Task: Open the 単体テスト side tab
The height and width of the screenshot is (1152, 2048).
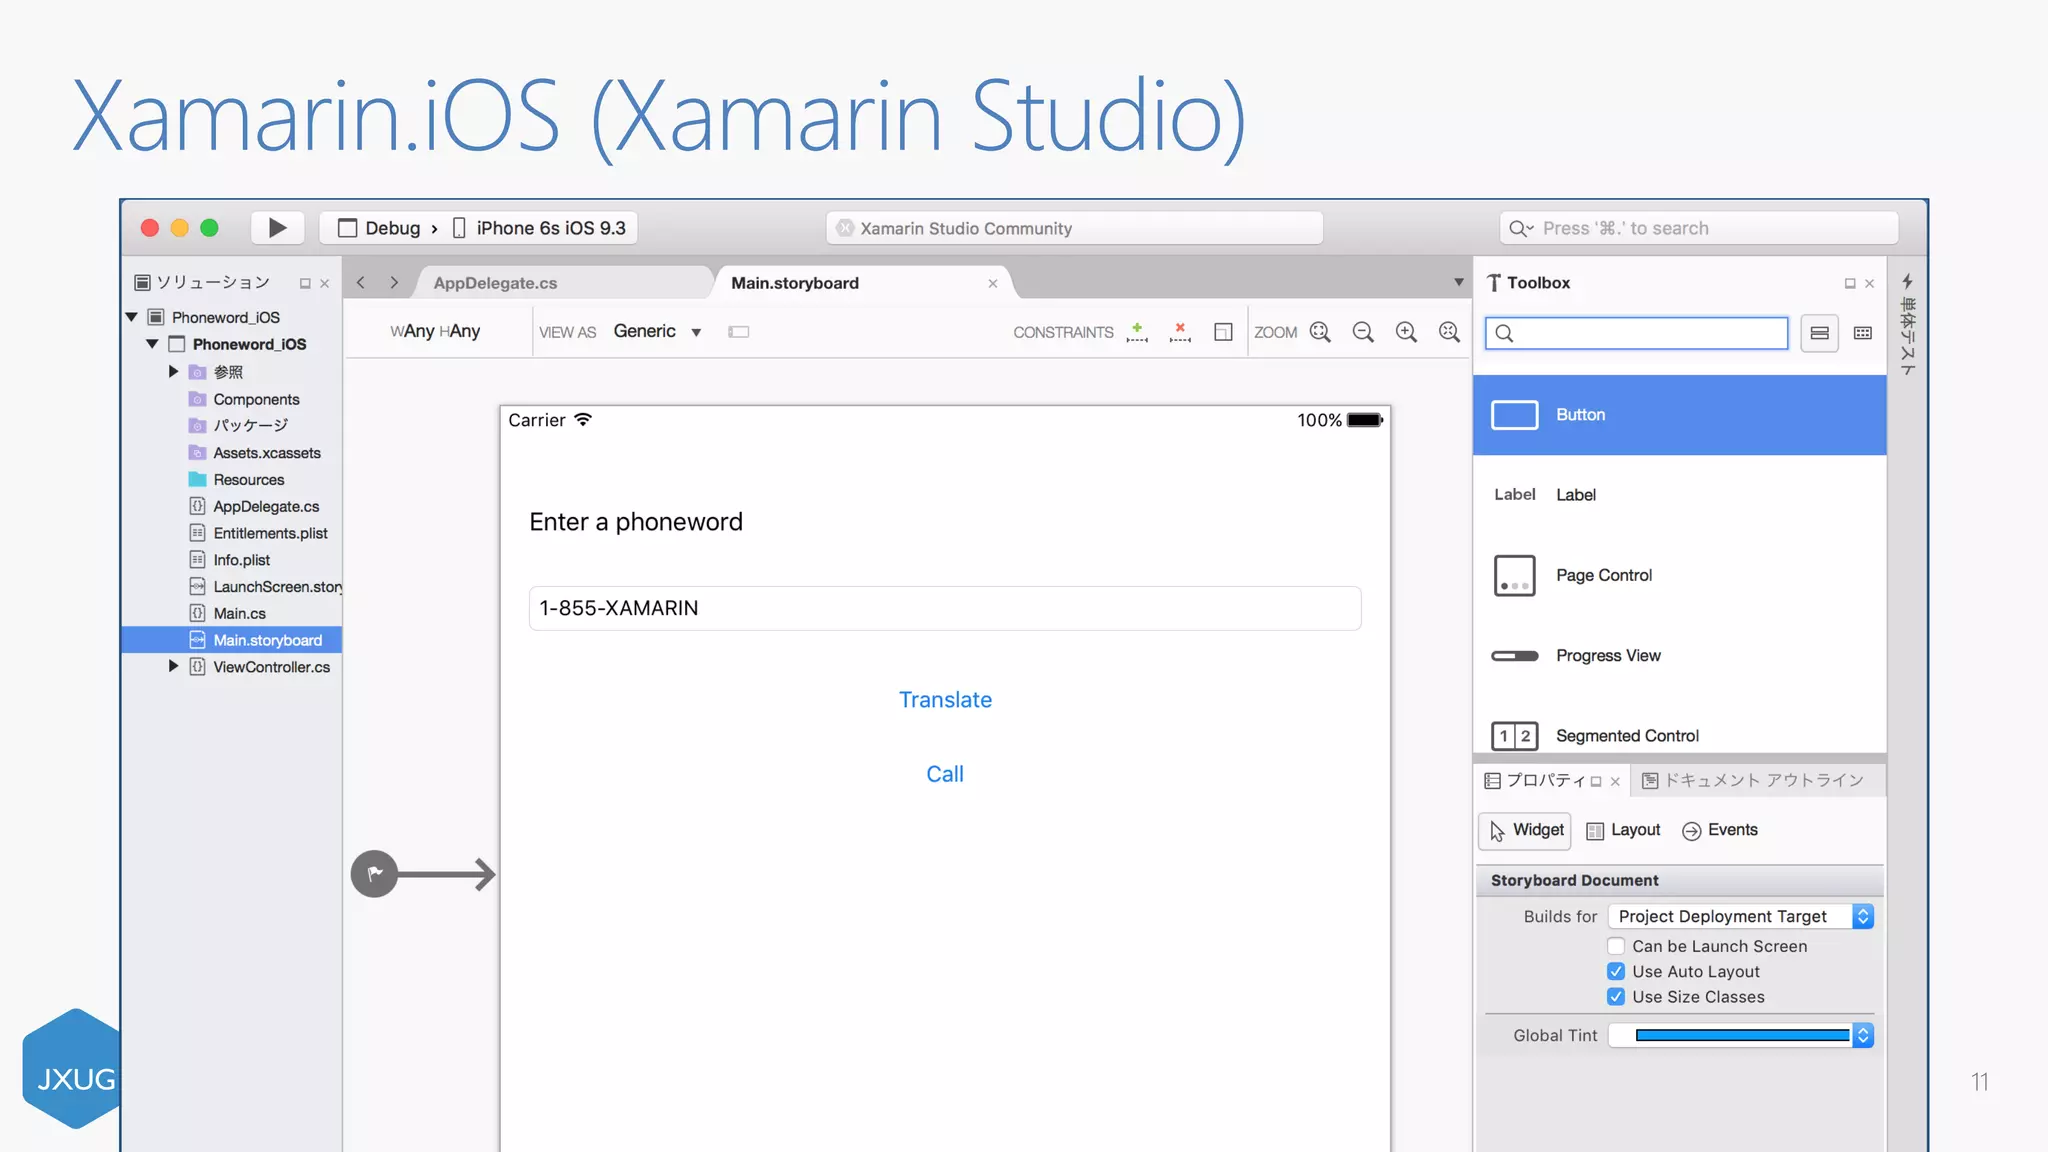Action: tap(1907, 337)
